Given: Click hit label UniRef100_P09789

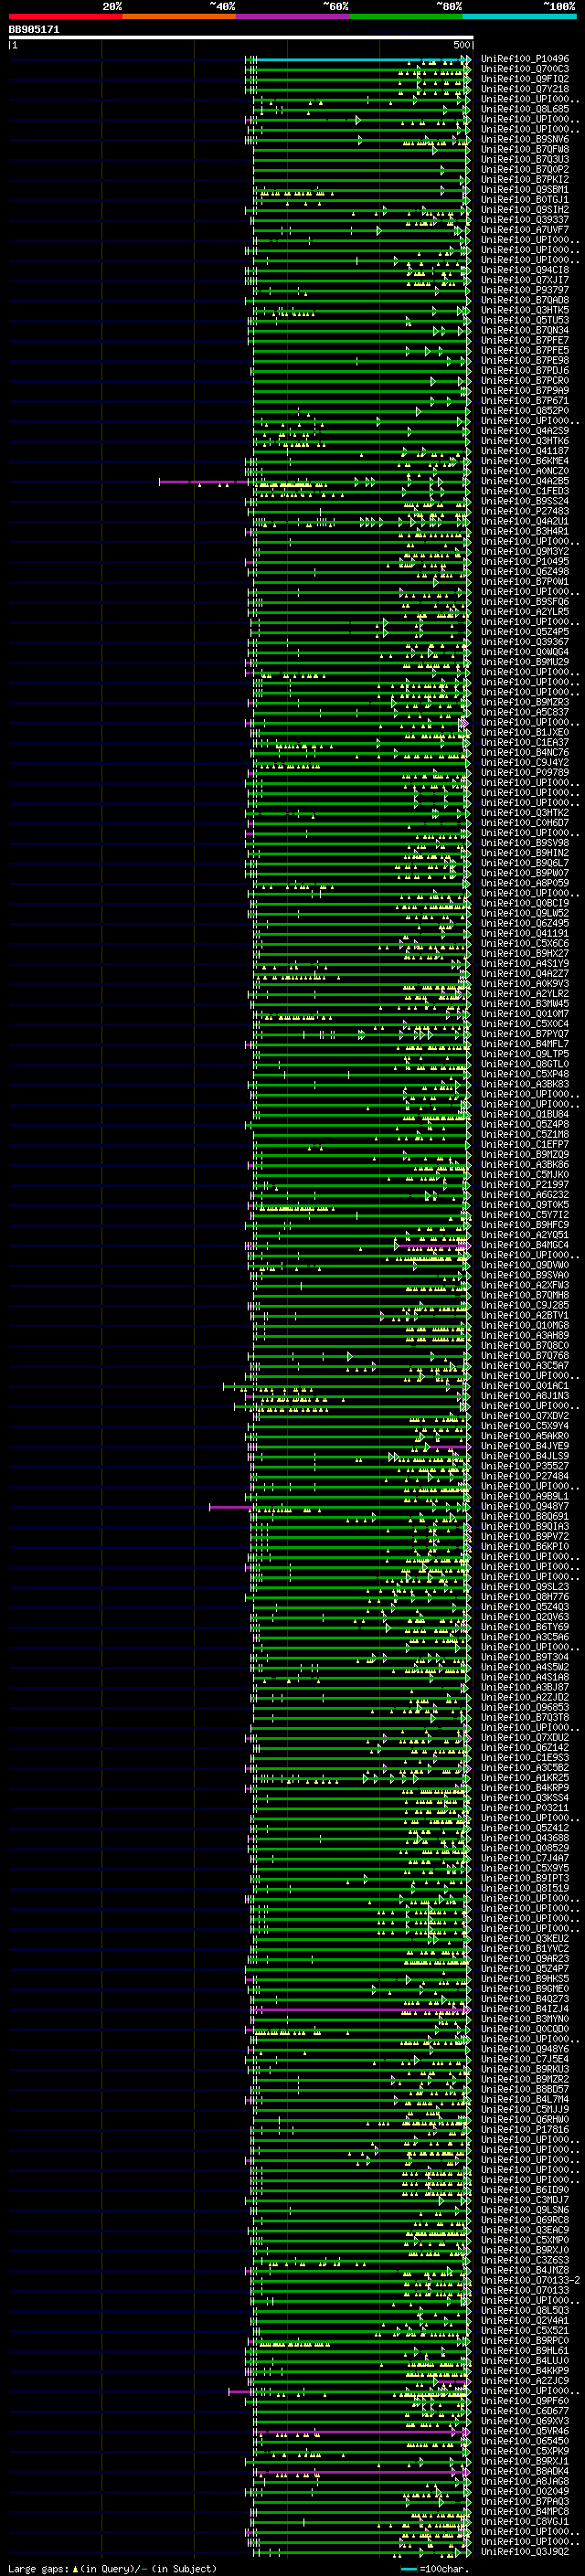Looking at the screenshot, I should pos(525,773).
